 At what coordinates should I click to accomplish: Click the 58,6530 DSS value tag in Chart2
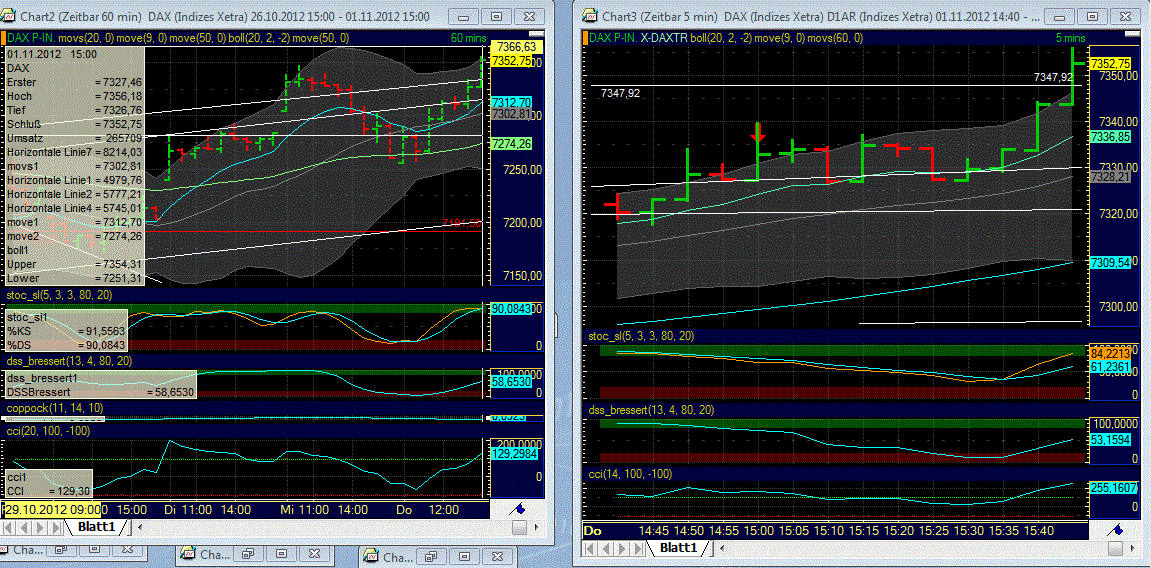click(512, 382)
